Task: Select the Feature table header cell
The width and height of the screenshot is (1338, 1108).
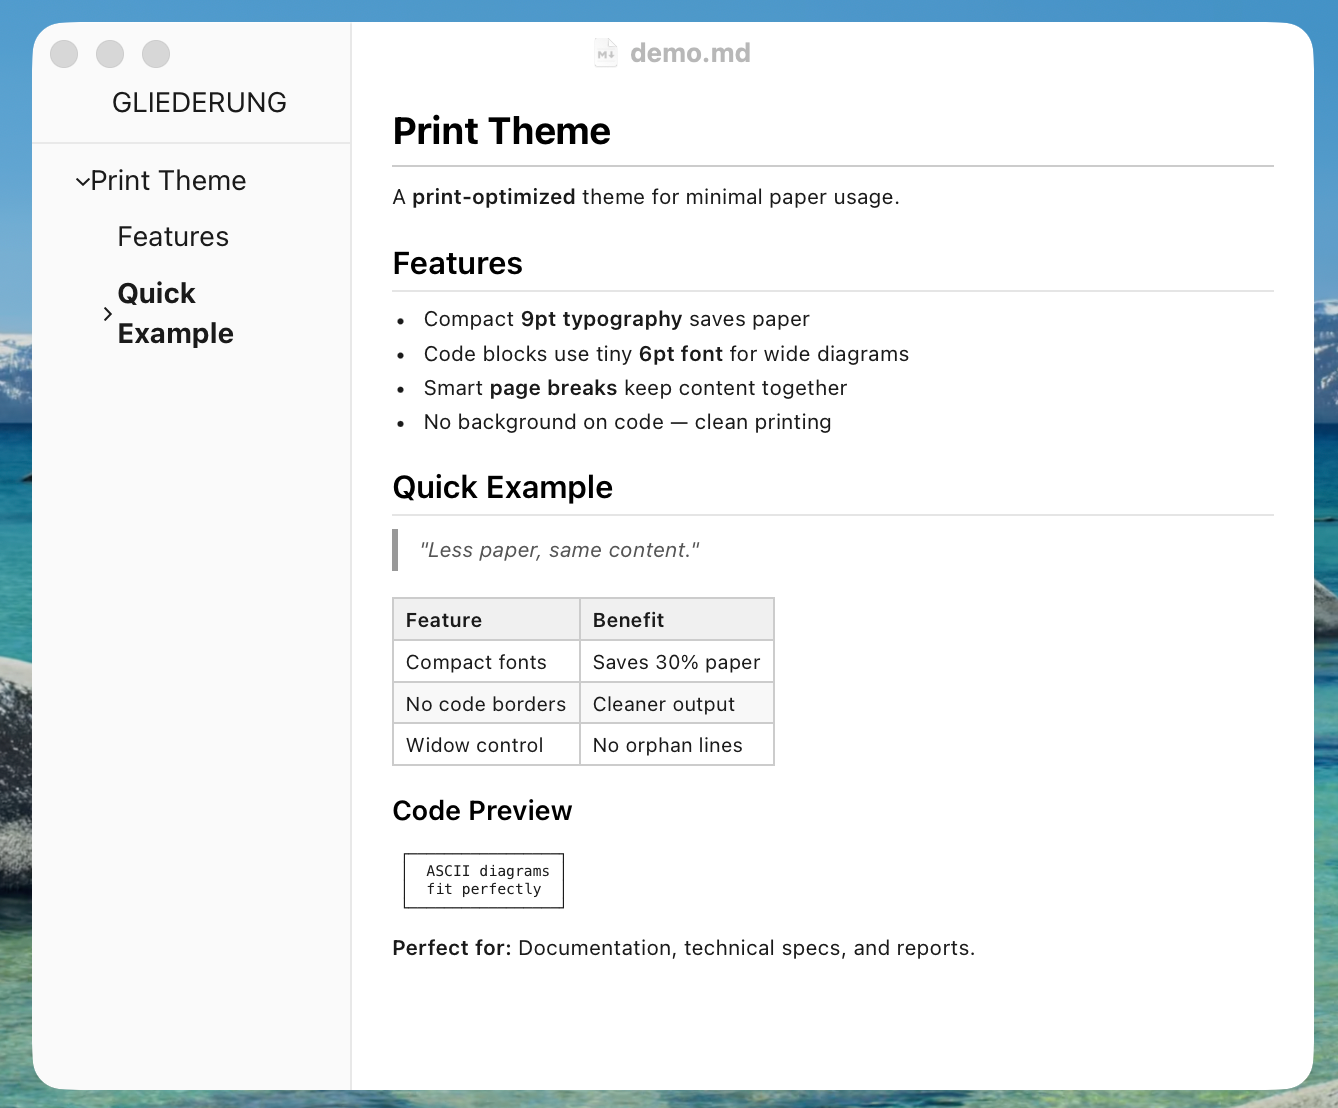Action: point(444,619)
